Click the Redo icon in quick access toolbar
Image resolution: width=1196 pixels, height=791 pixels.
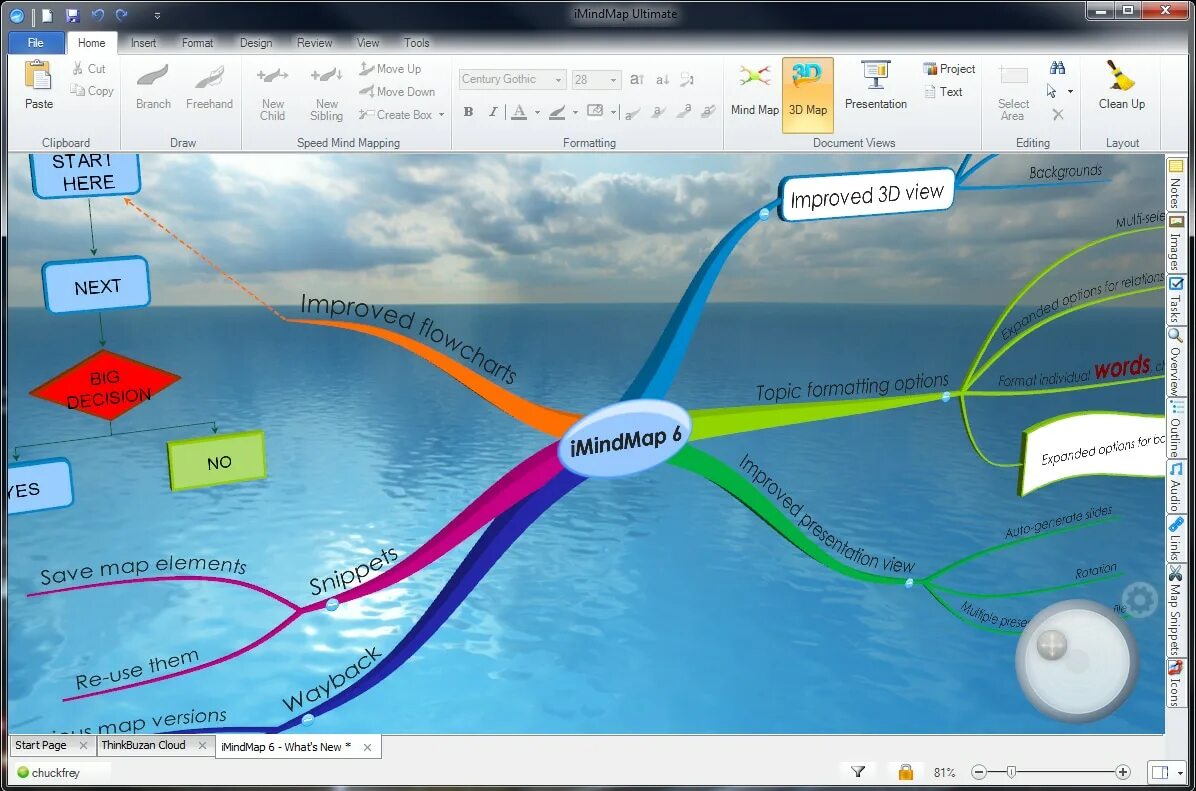pyautogui.click(x=122, y=15)
